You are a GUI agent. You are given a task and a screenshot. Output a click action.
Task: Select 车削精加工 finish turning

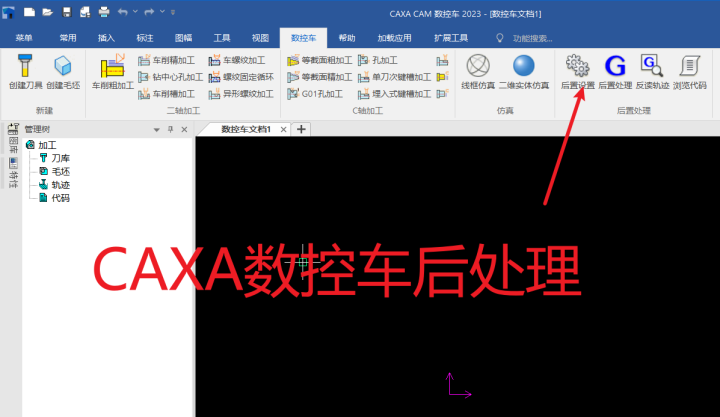pyautogui.click(x=166, y=60)
